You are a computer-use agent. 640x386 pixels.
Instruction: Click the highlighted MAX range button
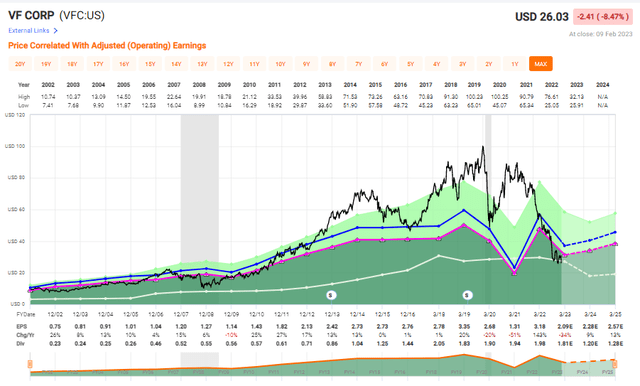(541, 64)
